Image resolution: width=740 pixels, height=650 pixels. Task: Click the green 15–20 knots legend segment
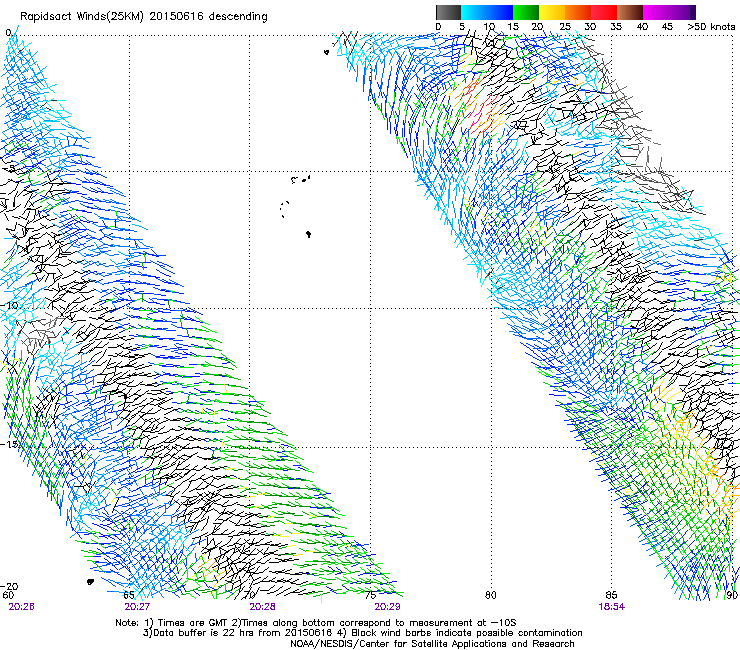(x=526, y=12)
